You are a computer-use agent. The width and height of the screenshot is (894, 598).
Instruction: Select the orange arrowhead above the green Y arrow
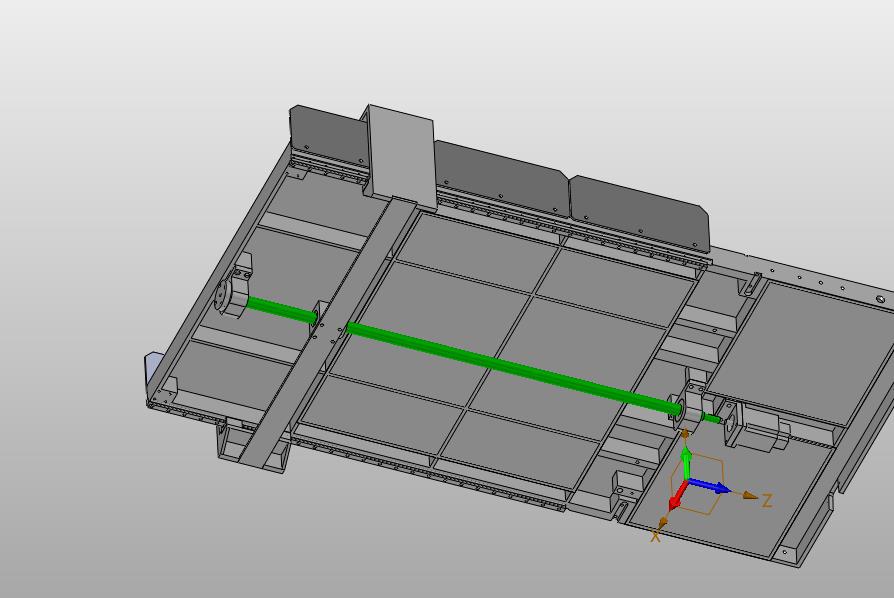click(685, 436)
